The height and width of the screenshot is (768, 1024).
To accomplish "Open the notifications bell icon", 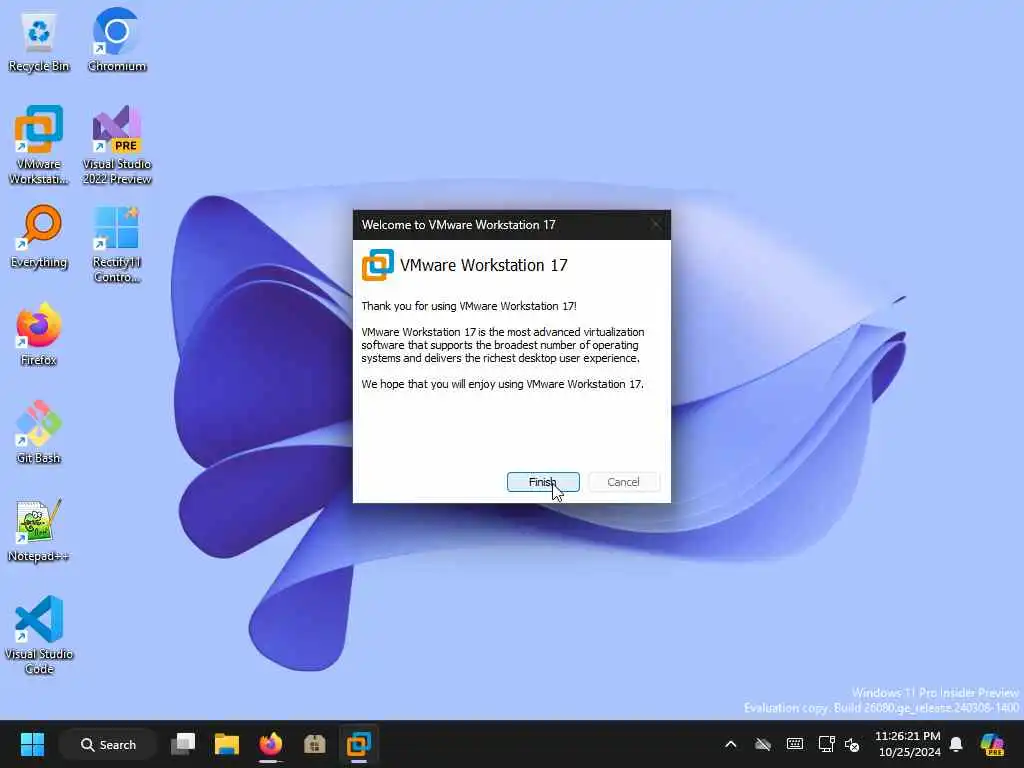I will click(956, 744).
